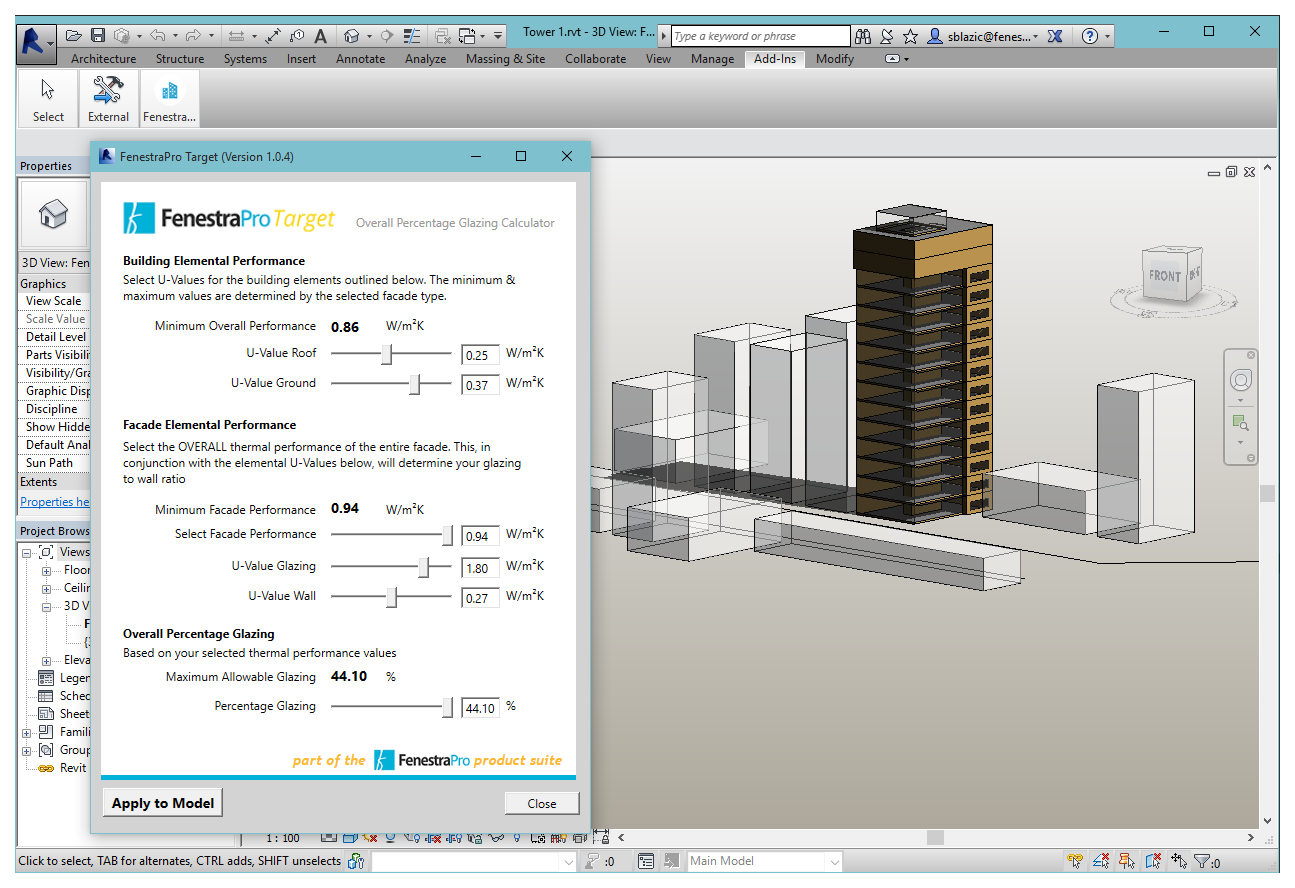Toggle the Select Links status bar icon

[1075, 861]
